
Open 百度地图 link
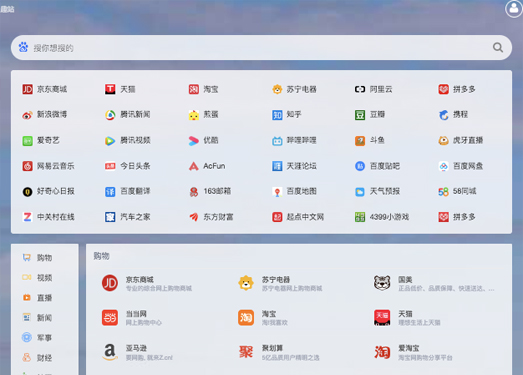point(294,192)
